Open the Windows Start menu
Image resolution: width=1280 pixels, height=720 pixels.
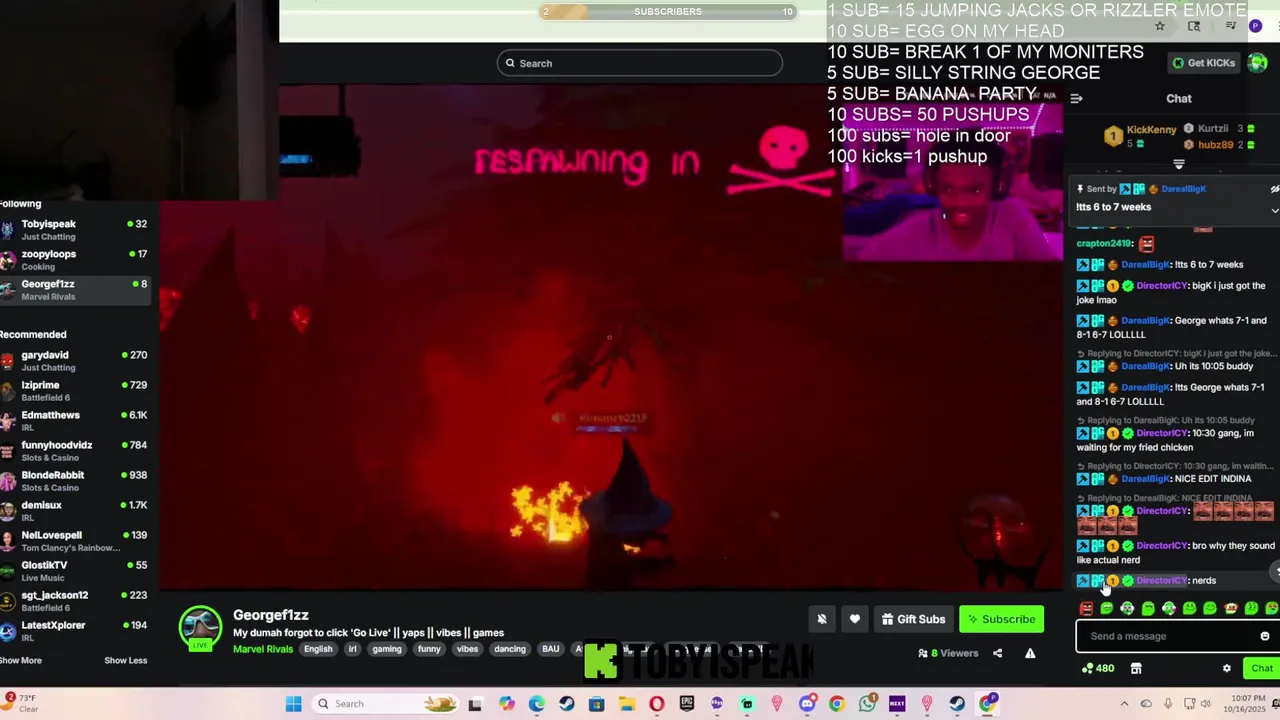tap(293, 704)
